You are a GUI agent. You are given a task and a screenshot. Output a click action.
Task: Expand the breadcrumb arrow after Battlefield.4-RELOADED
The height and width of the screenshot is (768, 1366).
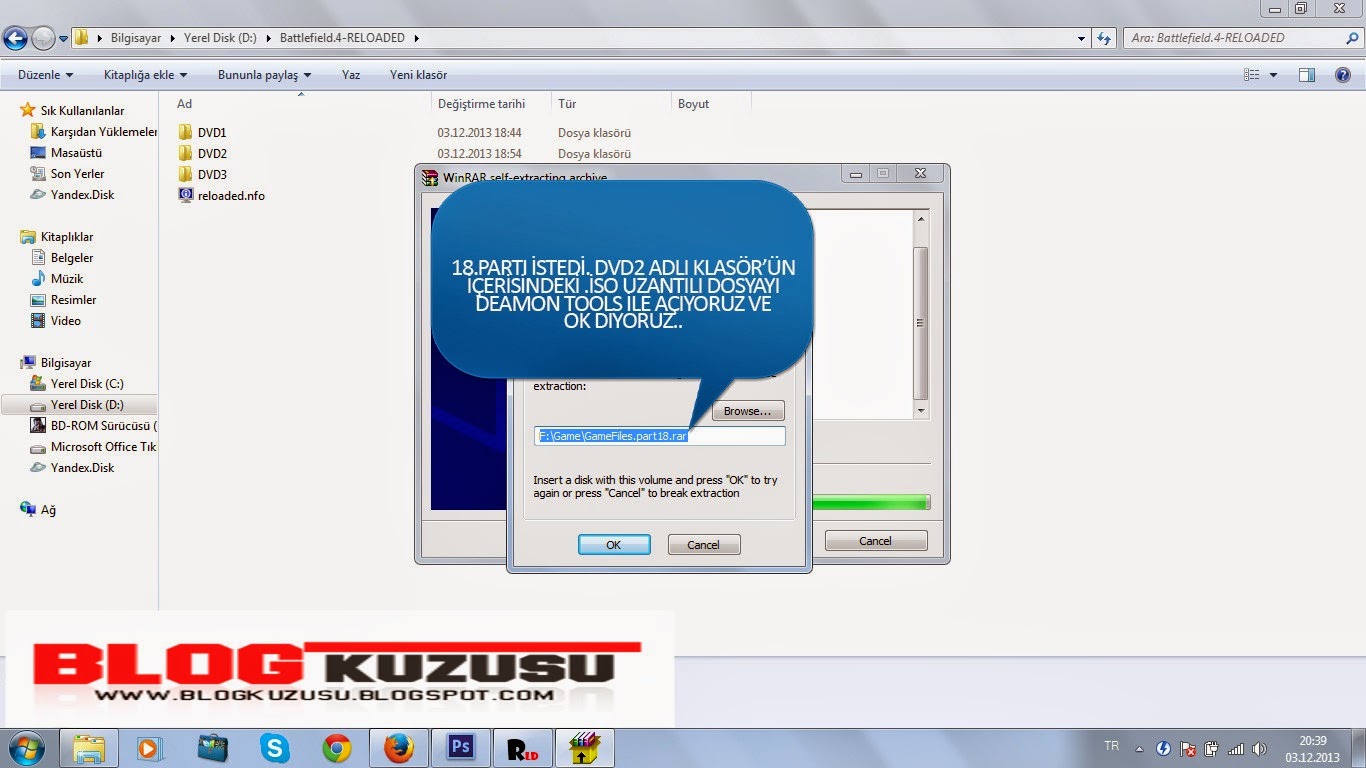click(x=416, y=38)
